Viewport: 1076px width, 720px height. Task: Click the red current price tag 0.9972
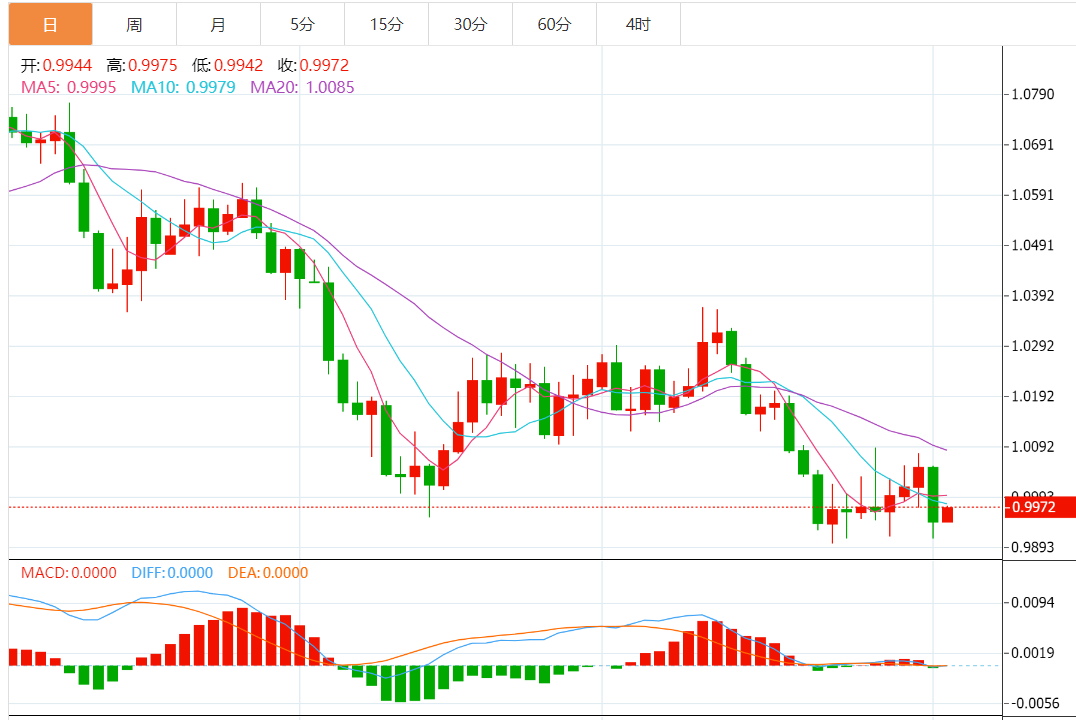coord(1040,507)
